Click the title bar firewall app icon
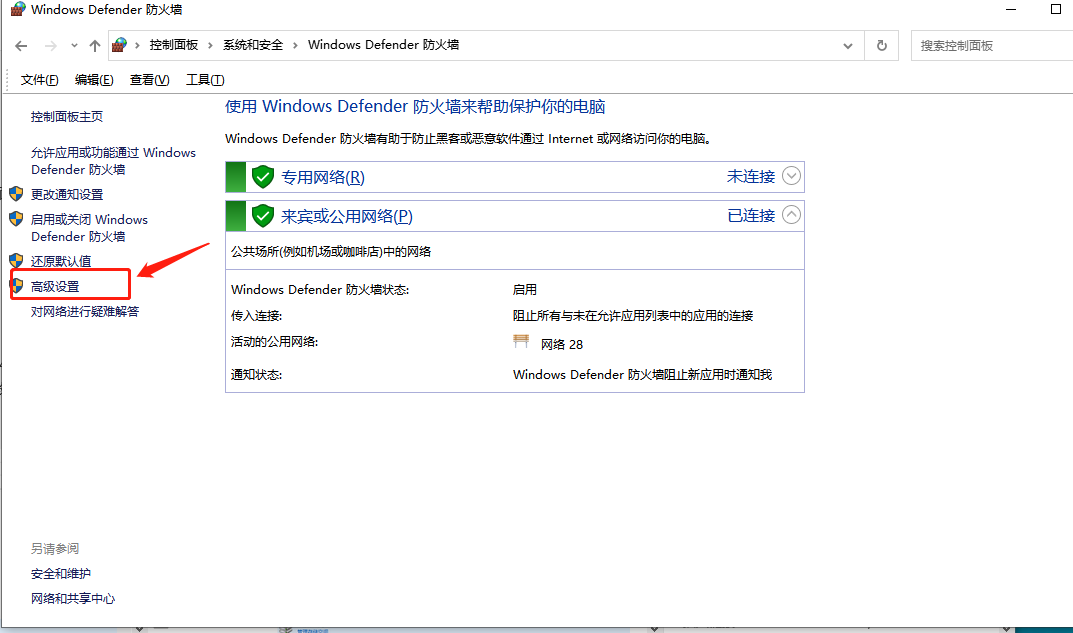The height and width of the screenshot is (633, 1073). 17,9
